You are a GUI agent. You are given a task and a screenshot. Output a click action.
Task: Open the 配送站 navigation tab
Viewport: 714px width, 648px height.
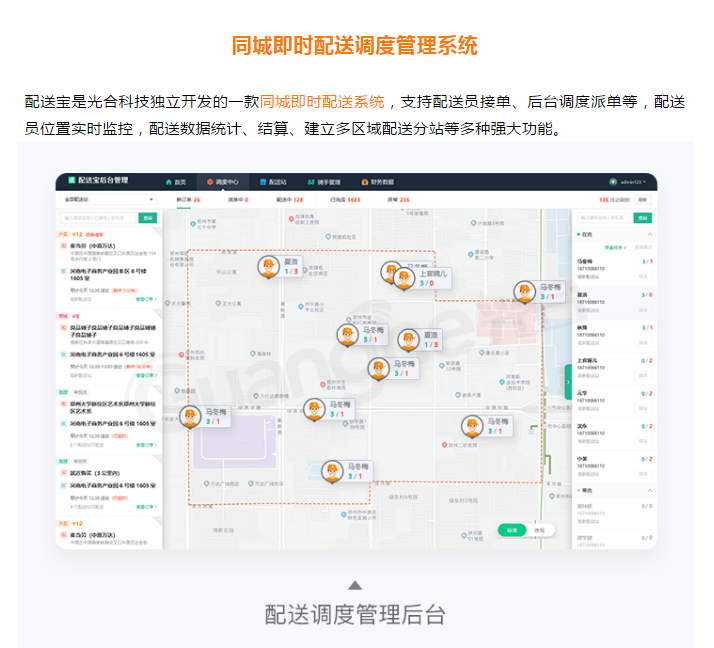273,182
